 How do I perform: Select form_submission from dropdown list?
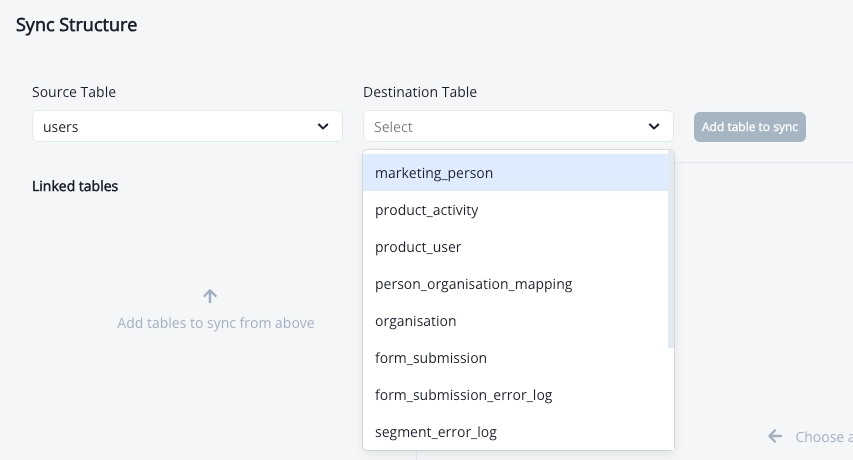[x=515, y=358]
